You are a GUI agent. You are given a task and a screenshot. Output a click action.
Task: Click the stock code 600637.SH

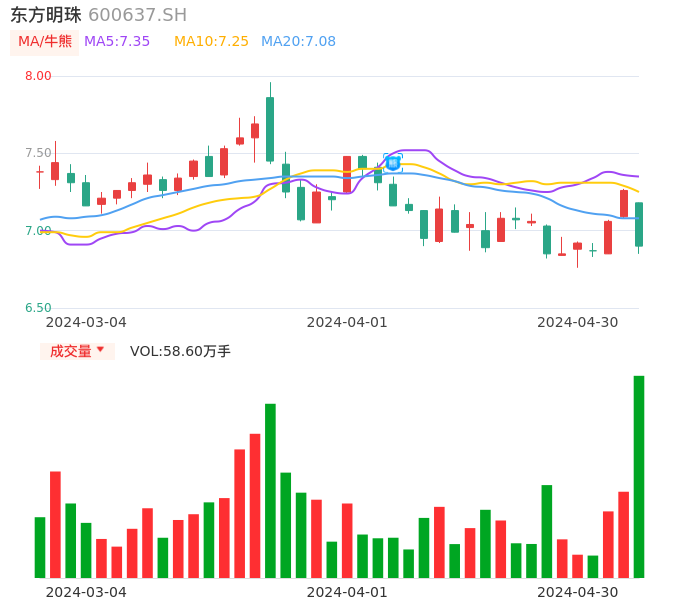(137, 15)
